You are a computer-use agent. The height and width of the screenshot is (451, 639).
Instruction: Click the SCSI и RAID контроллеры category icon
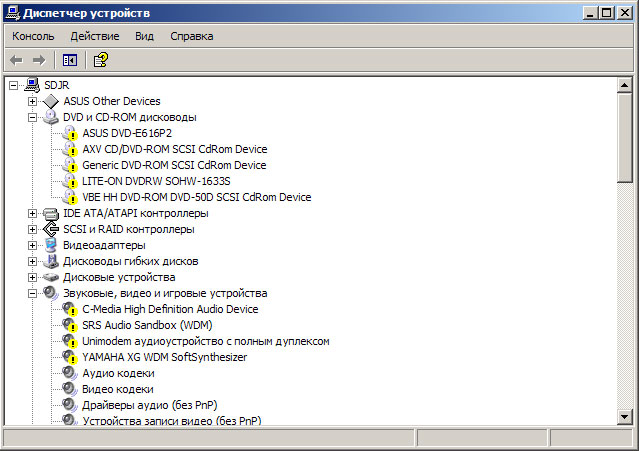click(51, 229)
